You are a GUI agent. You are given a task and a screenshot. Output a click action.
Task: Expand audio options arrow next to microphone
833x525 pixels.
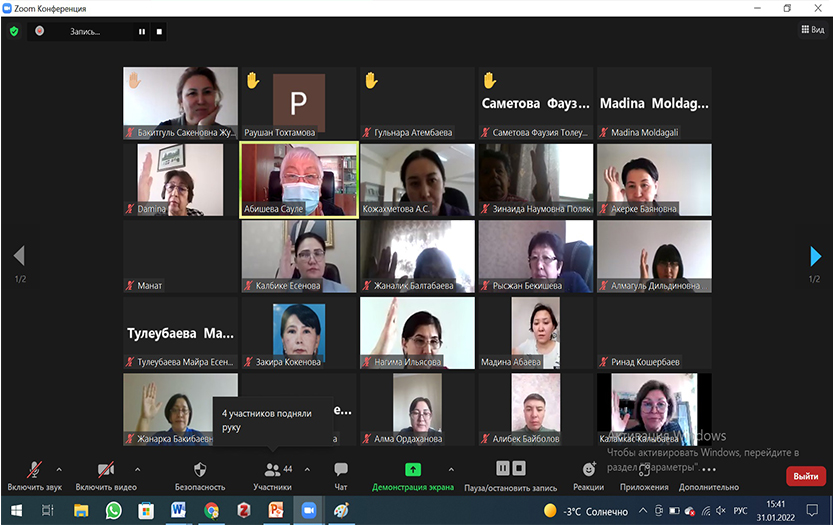(x=59, y=468)
